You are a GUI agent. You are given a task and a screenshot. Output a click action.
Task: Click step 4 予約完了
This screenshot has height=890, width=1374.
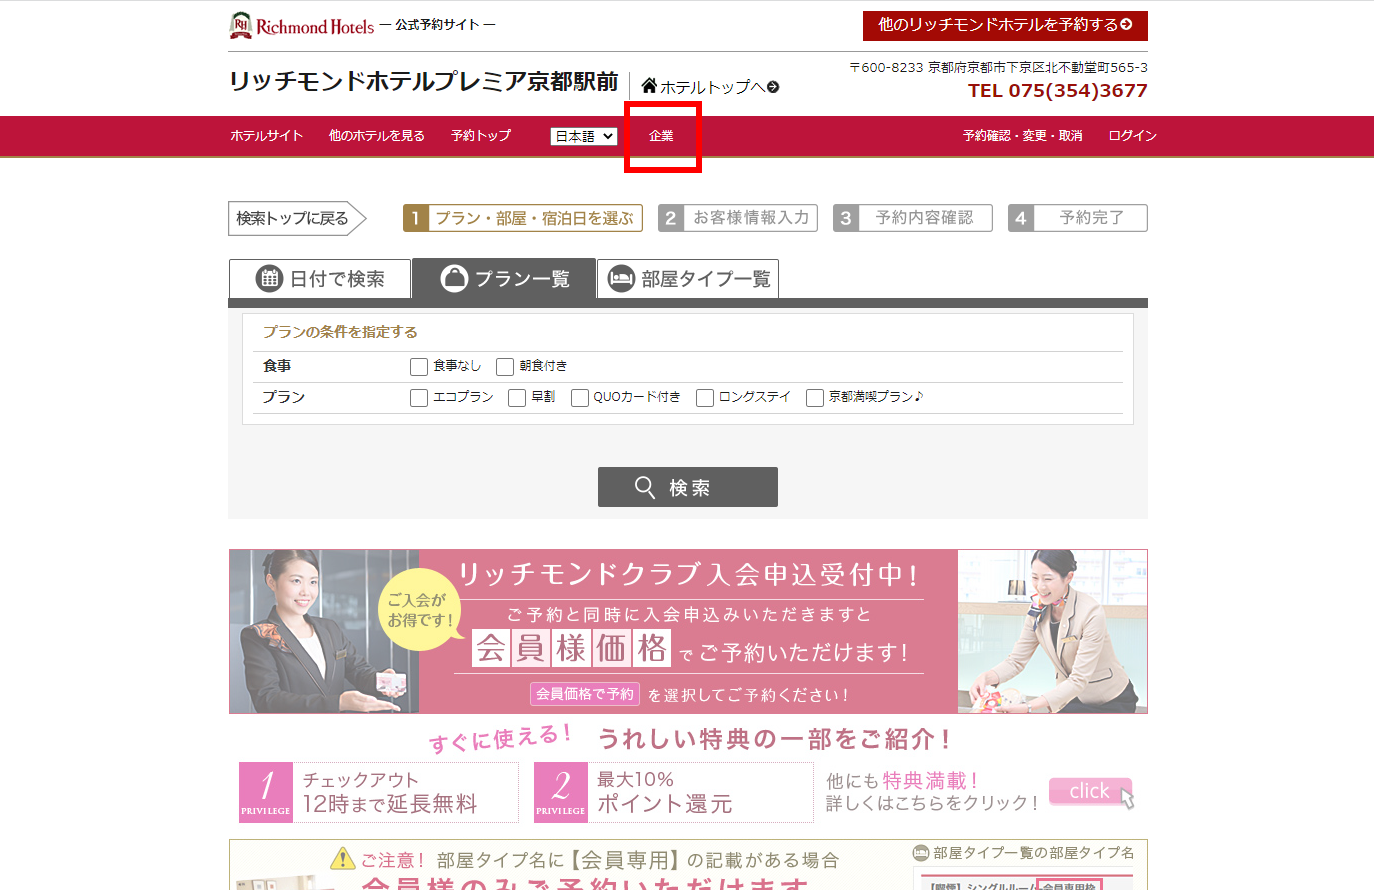(x=1078, y=218)
